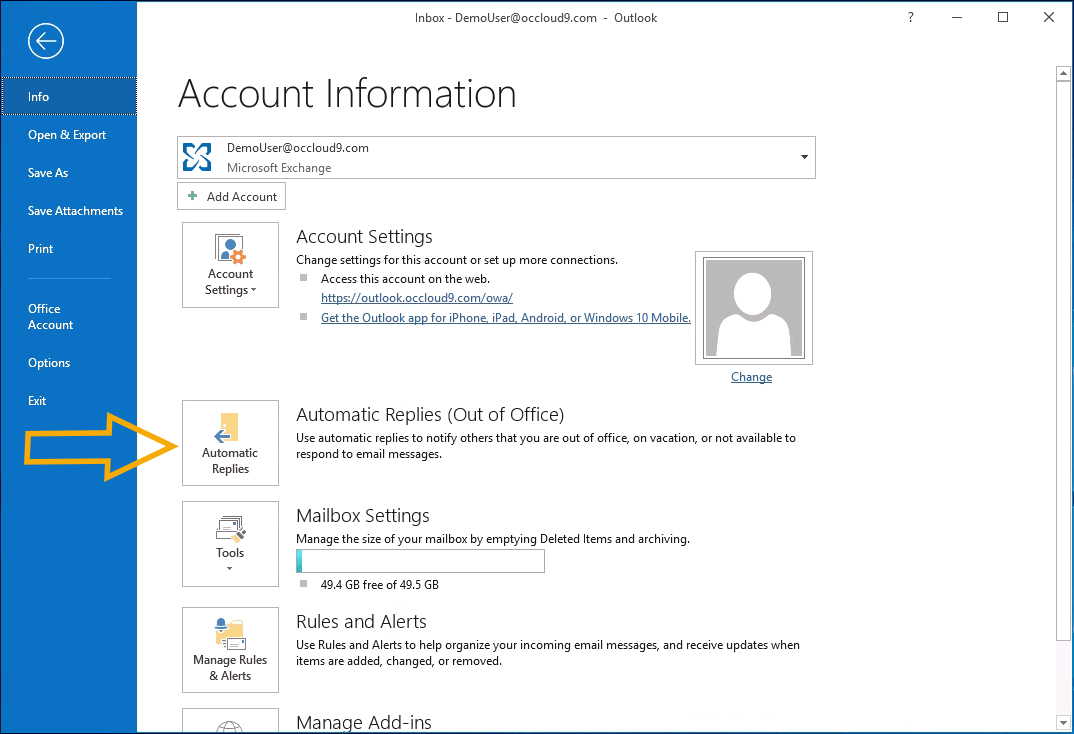Viewport: 1074px width, 734px height.
Task: Go back using the circled arrow
Action: 46,41
